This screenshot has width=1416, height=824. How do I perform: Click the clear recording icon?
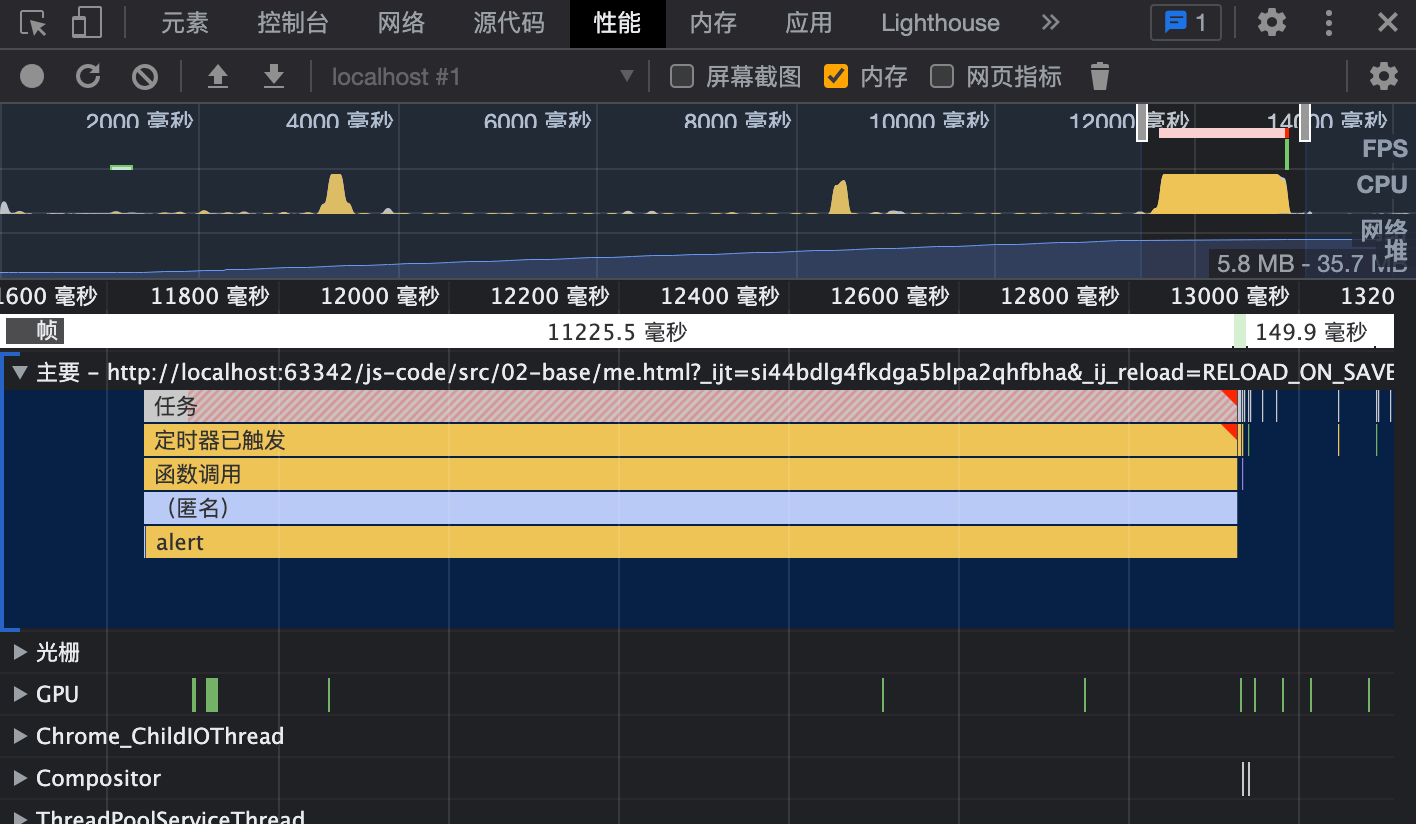click(x=145, y=76)
